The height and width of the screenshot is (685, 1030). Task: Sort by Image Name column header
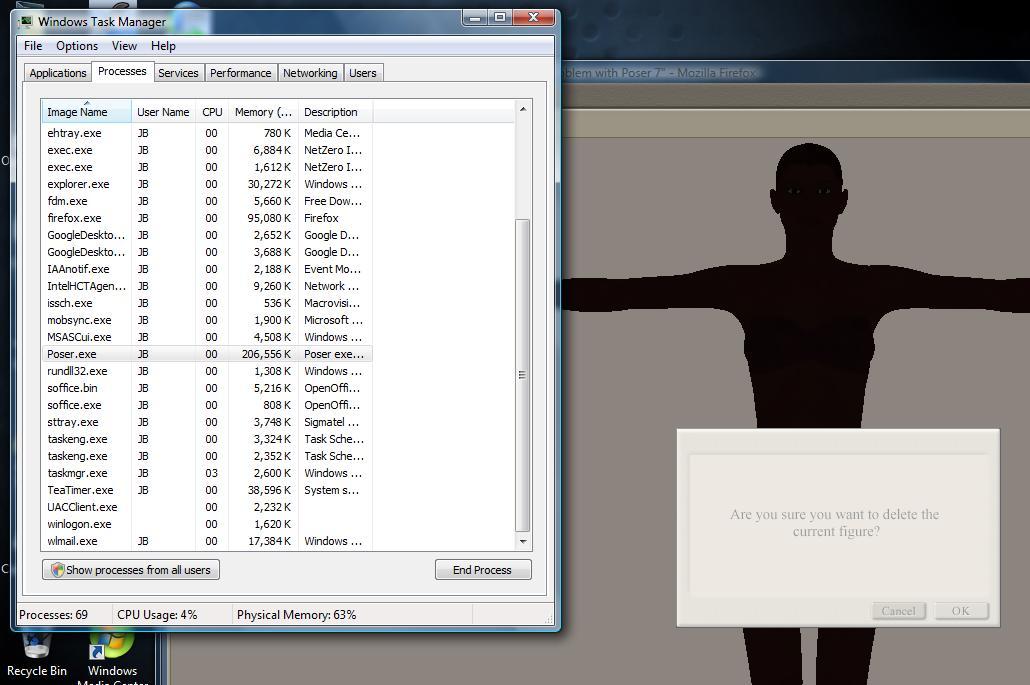(78, 112)
